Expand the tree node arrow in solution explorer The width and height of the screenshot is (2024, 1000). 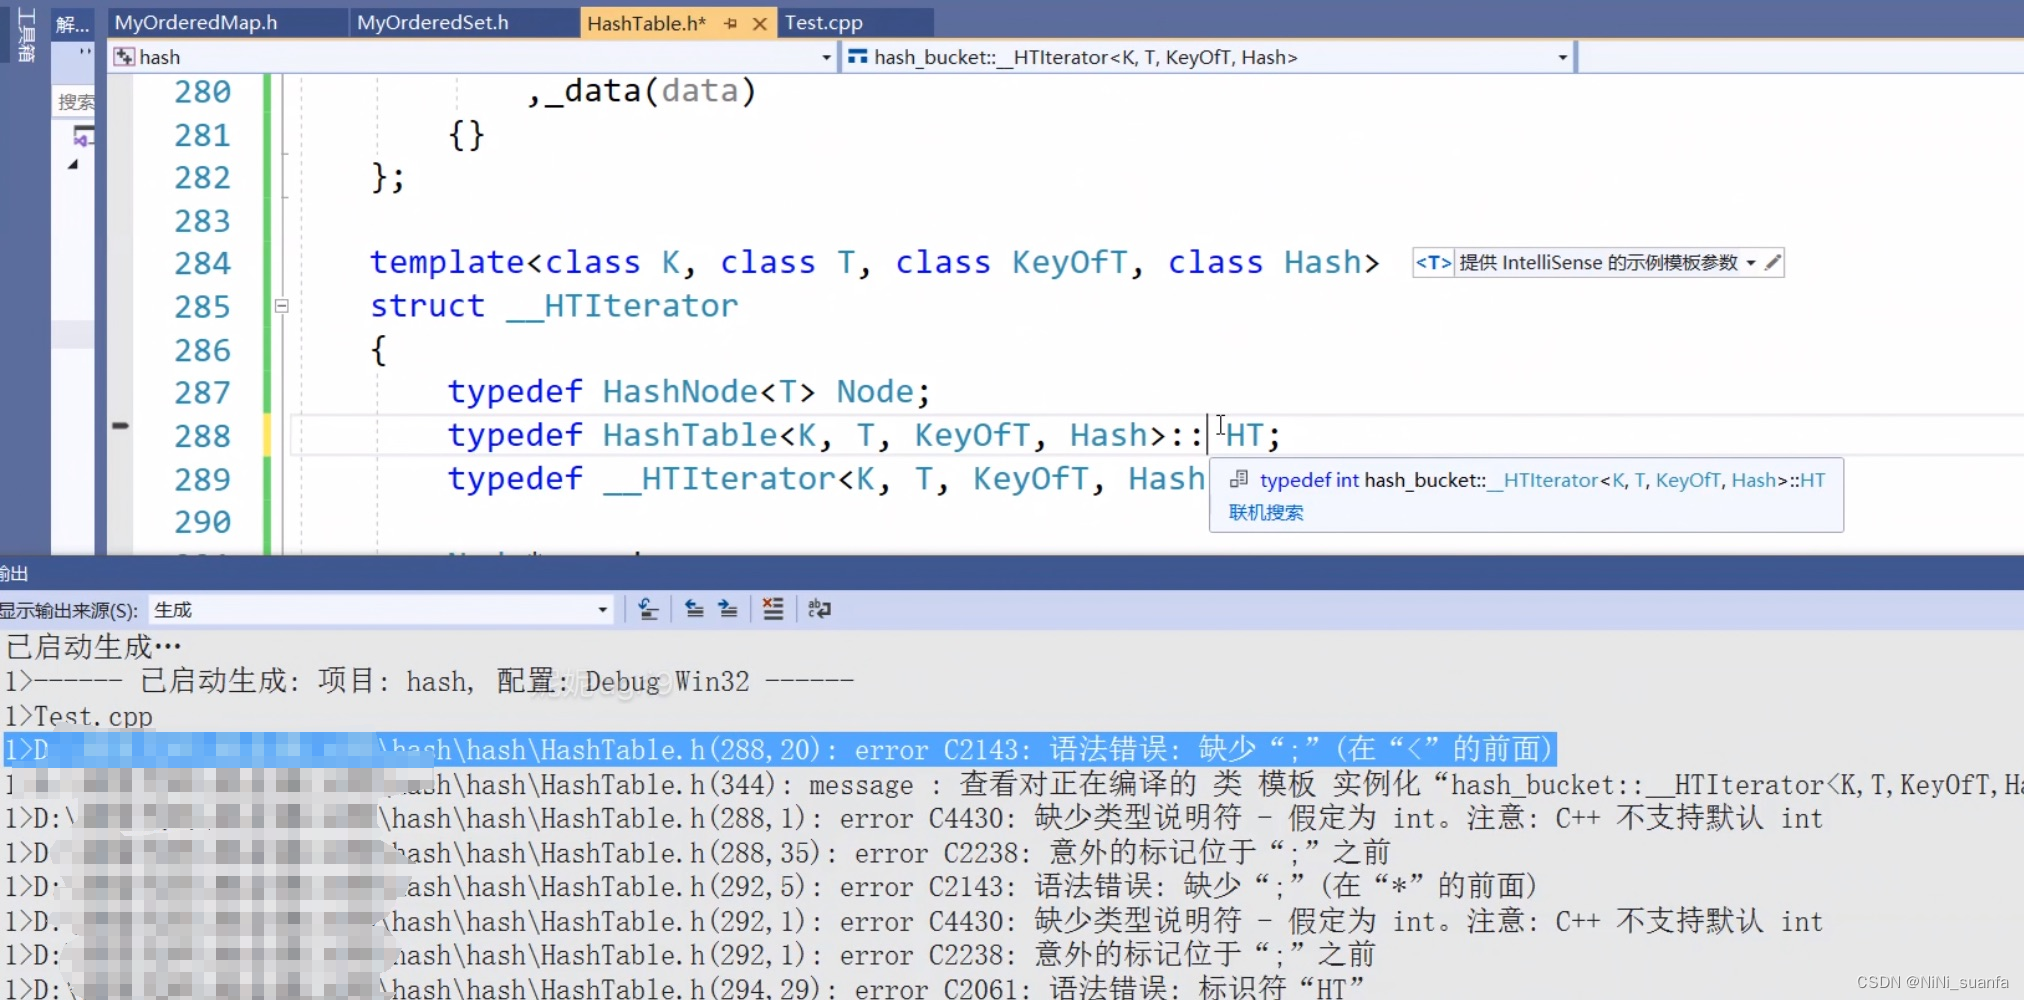72,165
